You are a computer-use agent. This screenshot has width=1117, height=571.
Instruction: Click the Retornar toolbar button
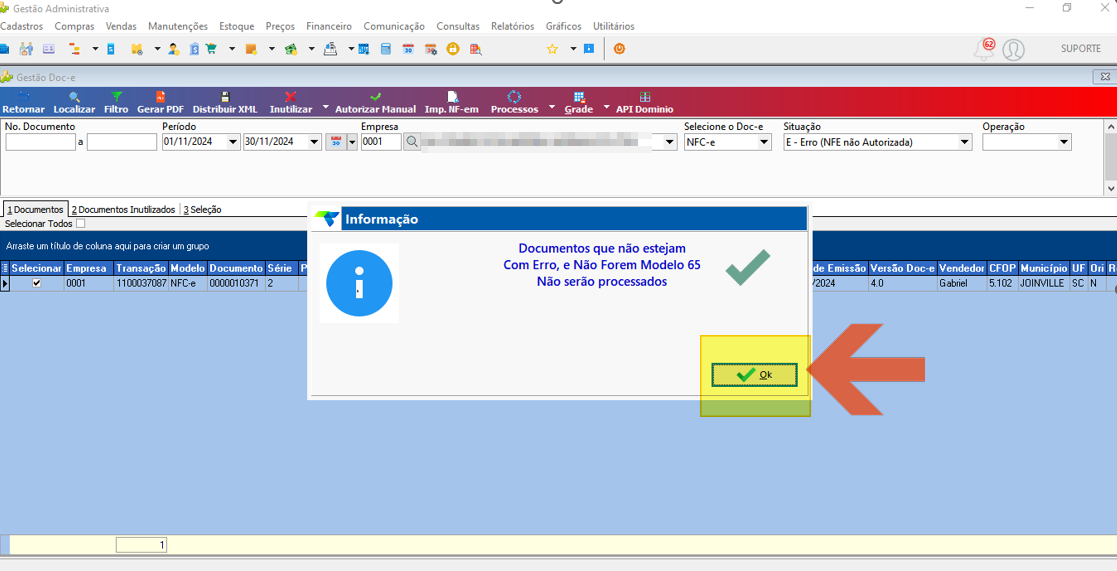point(24,103)
